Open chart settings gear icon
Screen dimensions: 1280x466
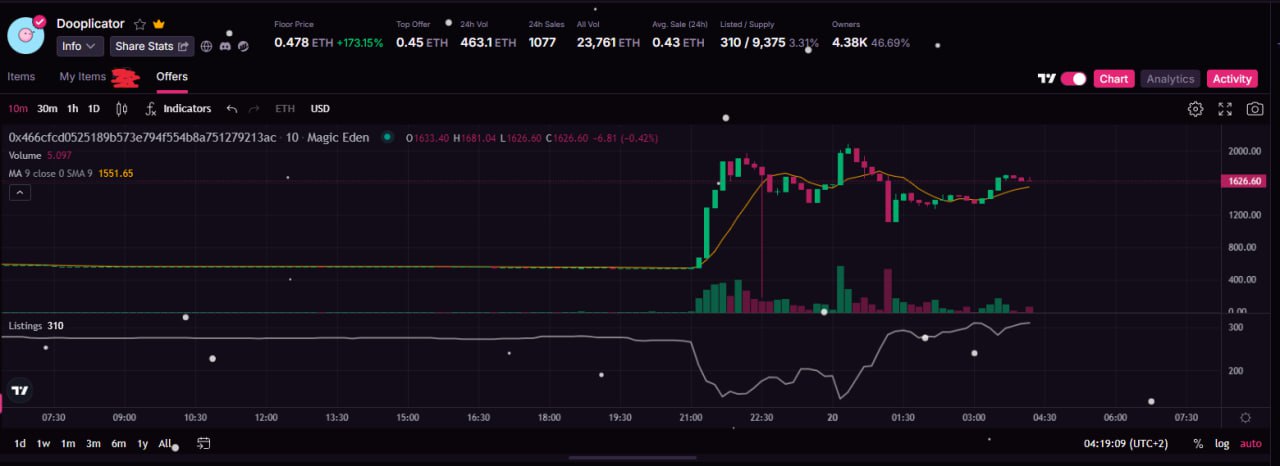[1195, 109]
